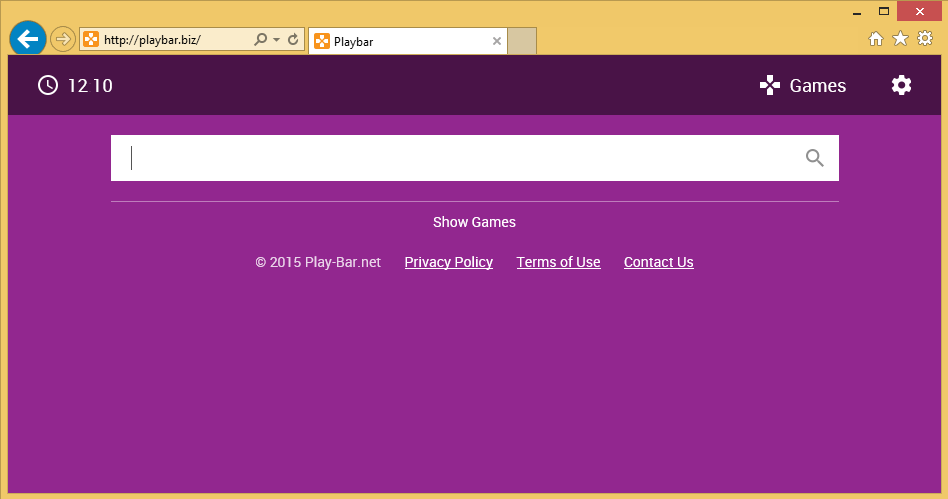Screen dimensions: 948x499
Task: Open a new blank tab
Action: [523, 41]
